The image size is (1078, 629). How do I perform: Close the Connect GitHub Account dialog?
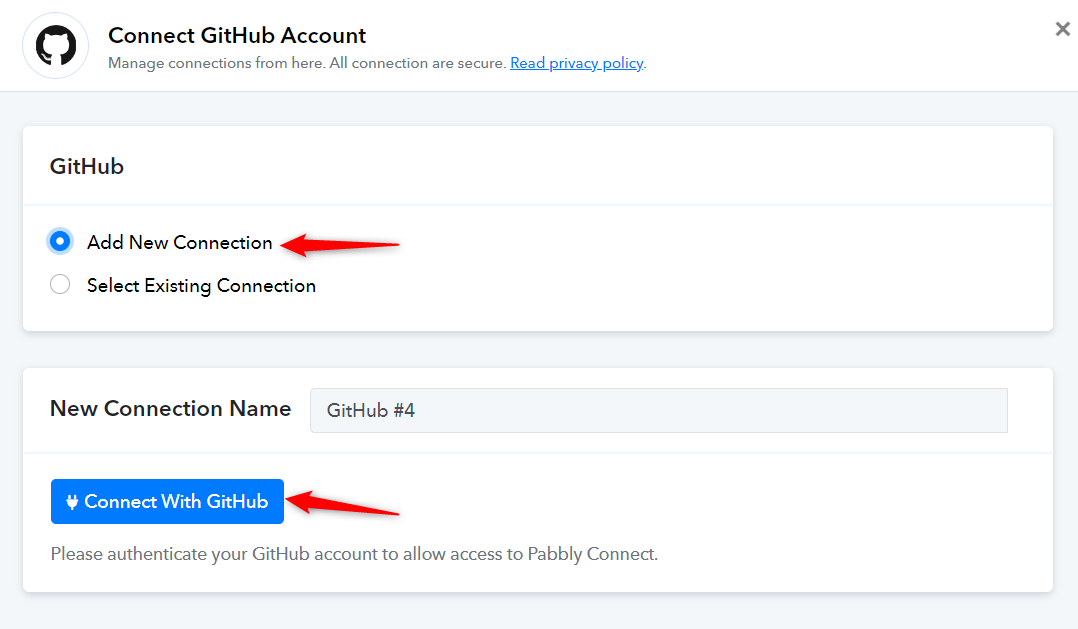1062,29
